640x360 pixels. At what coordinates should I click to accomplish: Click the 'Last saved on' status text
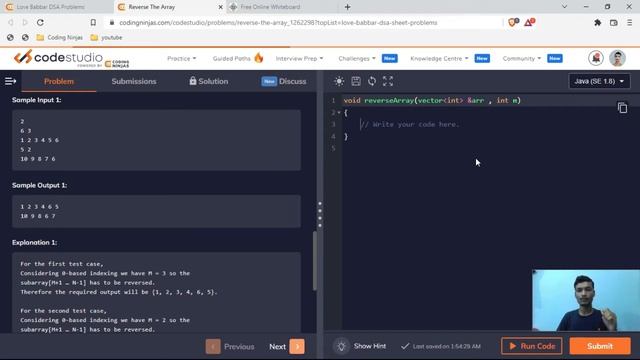pyautogui.click(x=447, y=347)
